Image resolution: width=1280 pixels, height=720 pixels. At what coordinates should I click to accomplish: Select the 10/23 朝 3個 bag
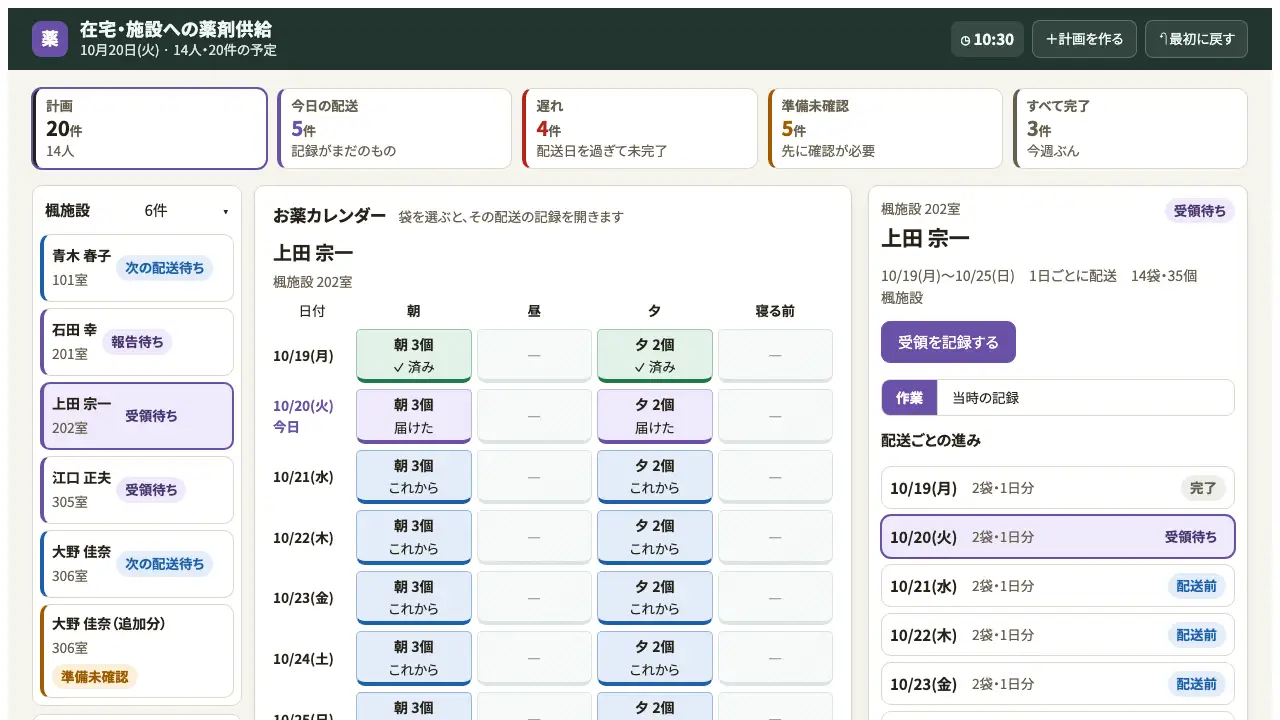pos(414,598)
